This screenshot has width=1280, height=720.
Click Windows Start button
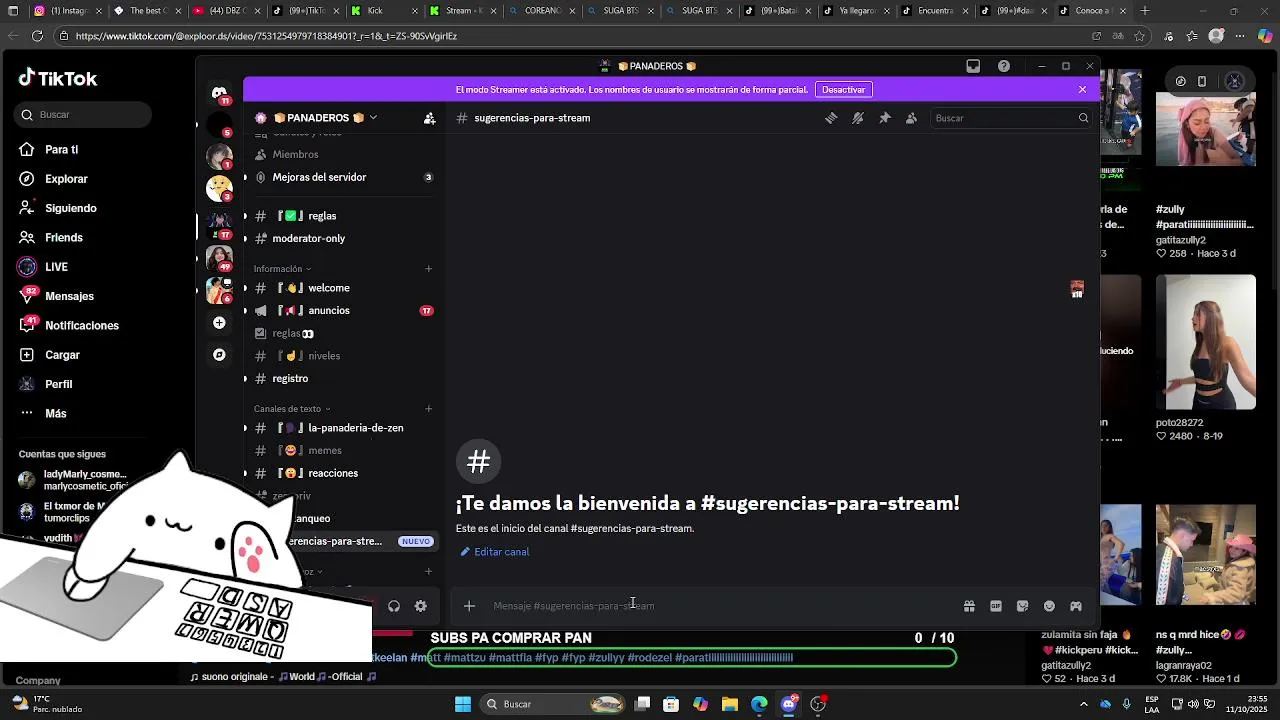pos(463,704)
